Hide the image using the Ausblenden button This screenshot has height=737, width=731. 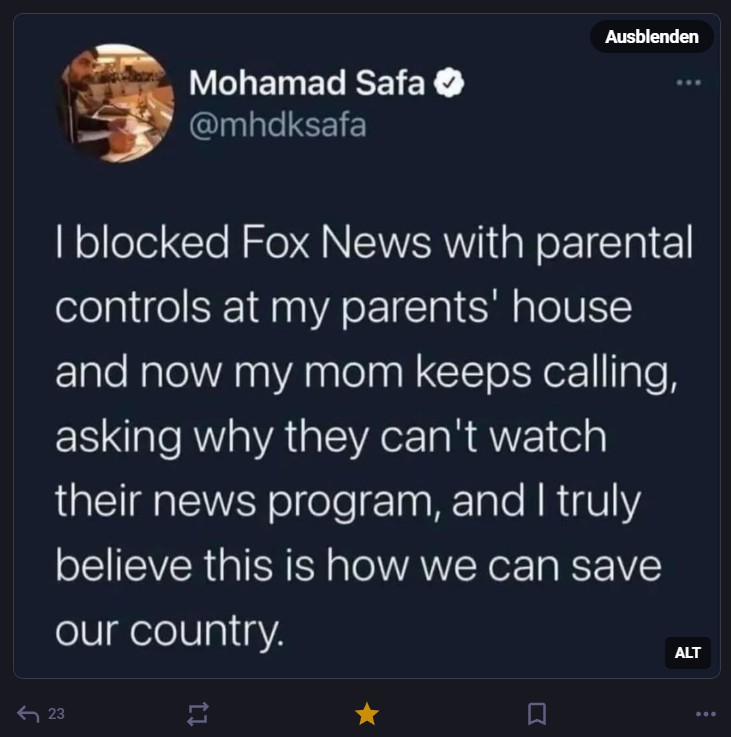[x=652, y=37]
